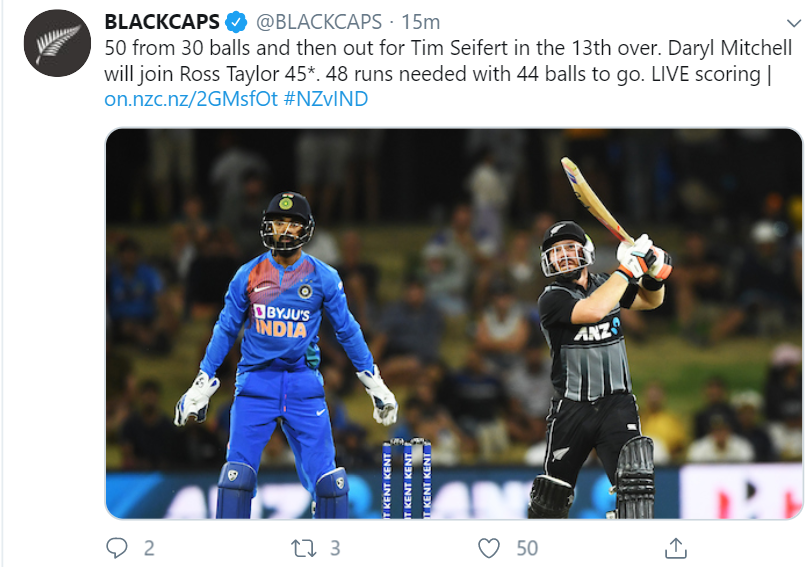
Task: Click the stumps in the match photo
Action: [407, 479]
